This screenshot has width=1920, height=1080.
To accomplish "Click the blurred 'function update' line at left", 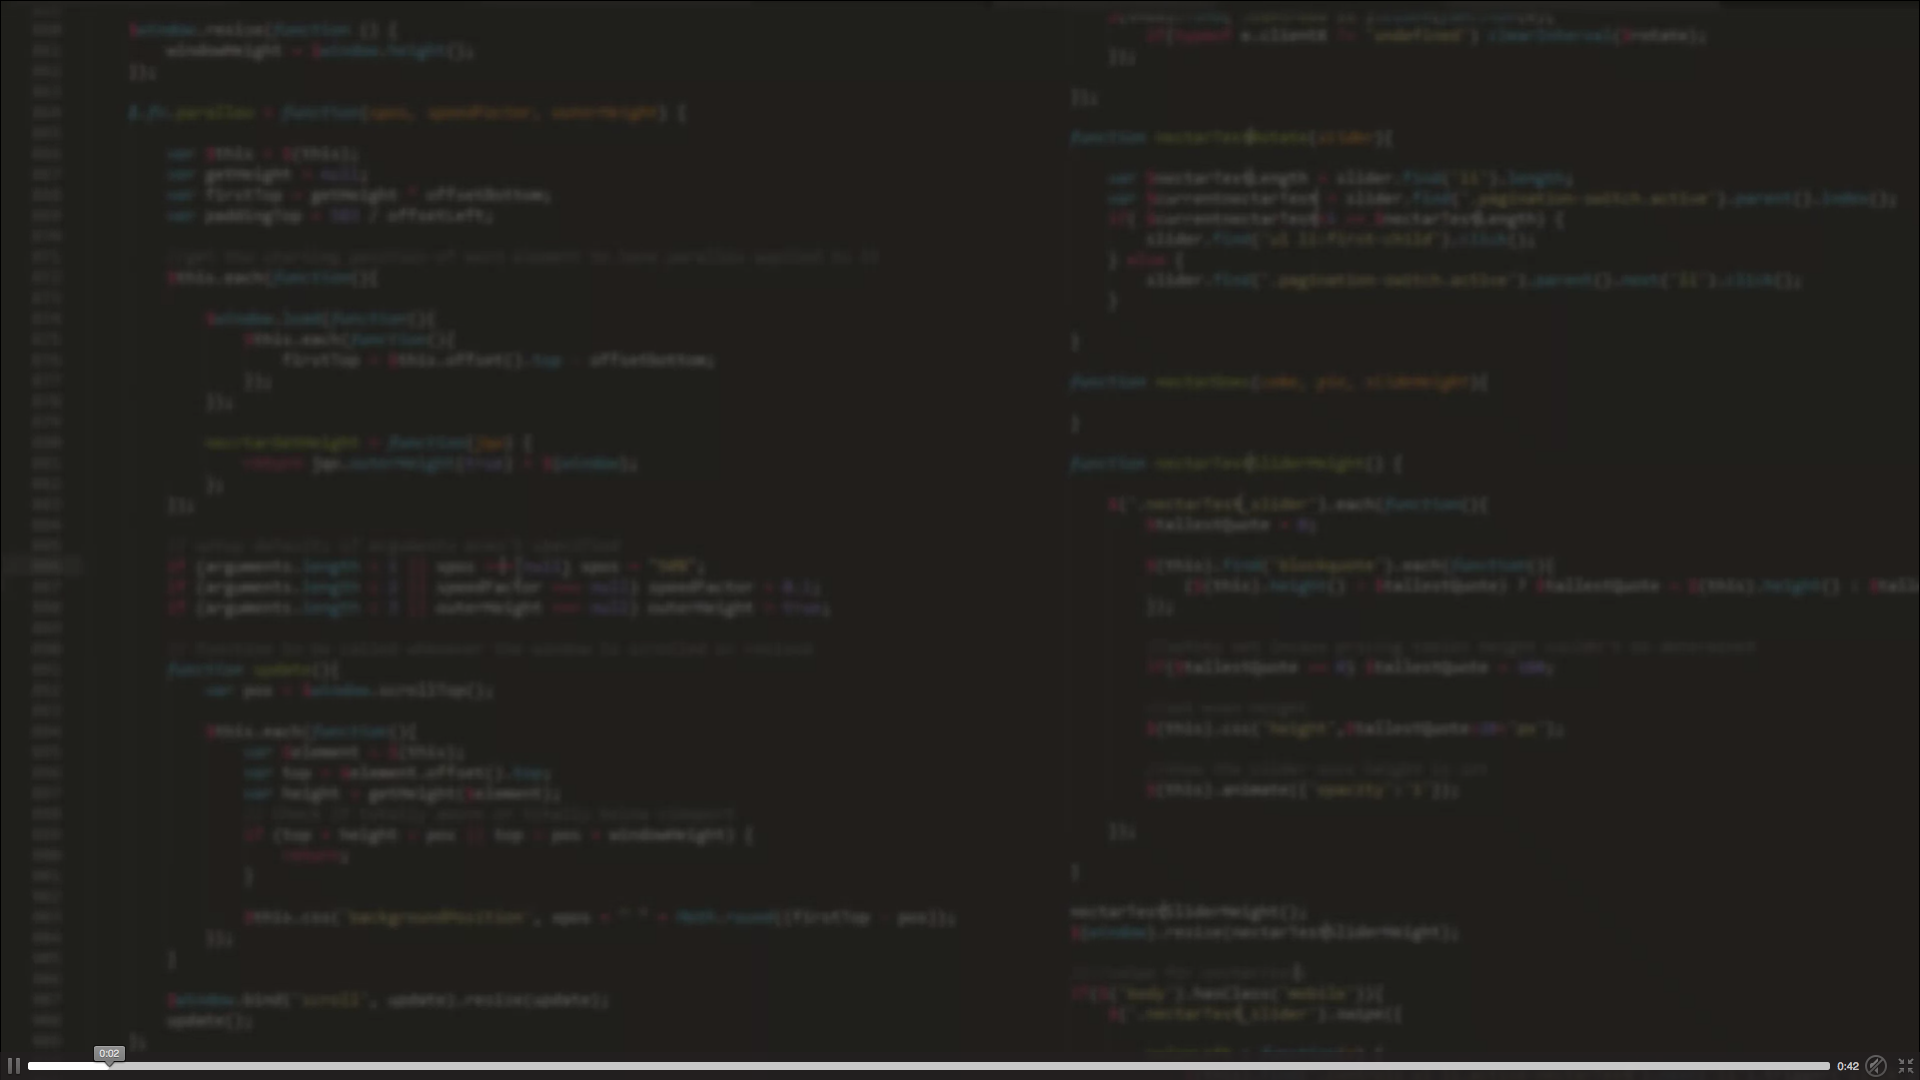I will (x=253, y=669).
